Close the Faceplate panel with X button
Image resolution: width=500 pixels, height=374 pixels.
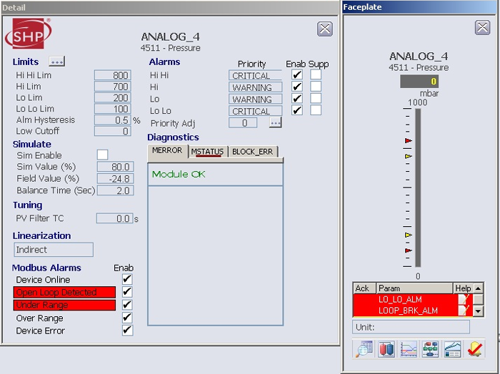click(x=482, y=27)
